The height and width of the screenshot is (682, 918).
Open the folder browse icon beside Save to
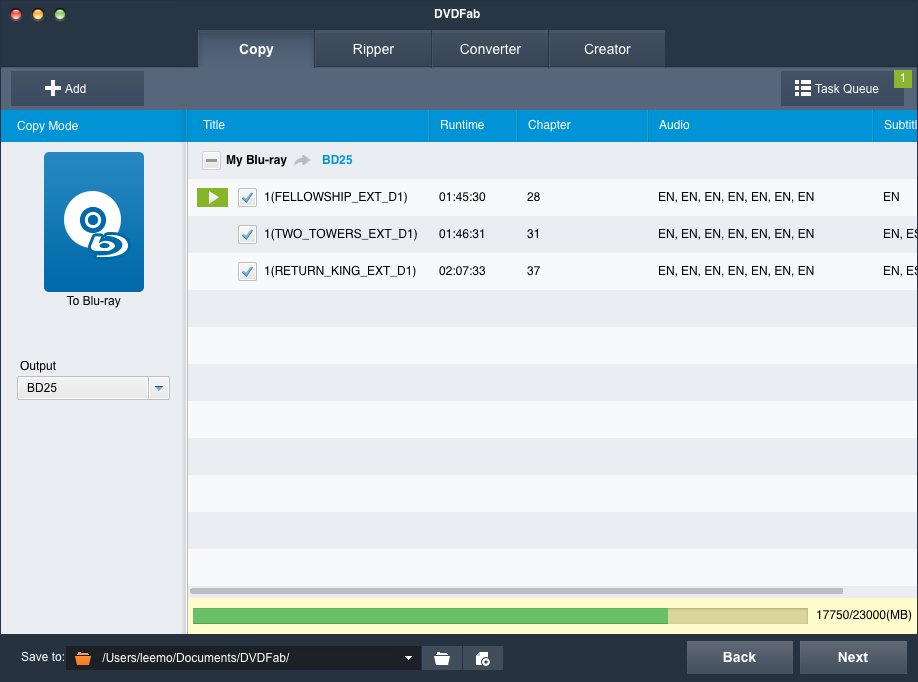click(442, 658)
